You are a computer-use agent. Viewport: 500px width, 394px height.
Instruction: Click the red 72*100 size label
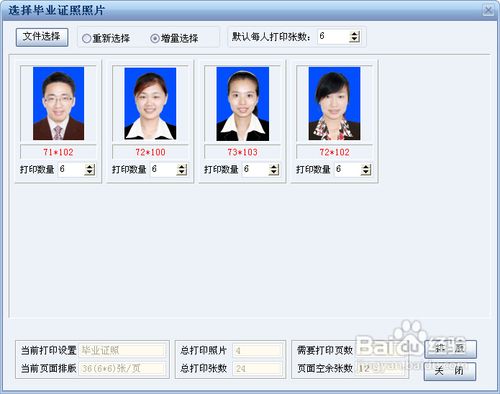(x=150, y=152)
